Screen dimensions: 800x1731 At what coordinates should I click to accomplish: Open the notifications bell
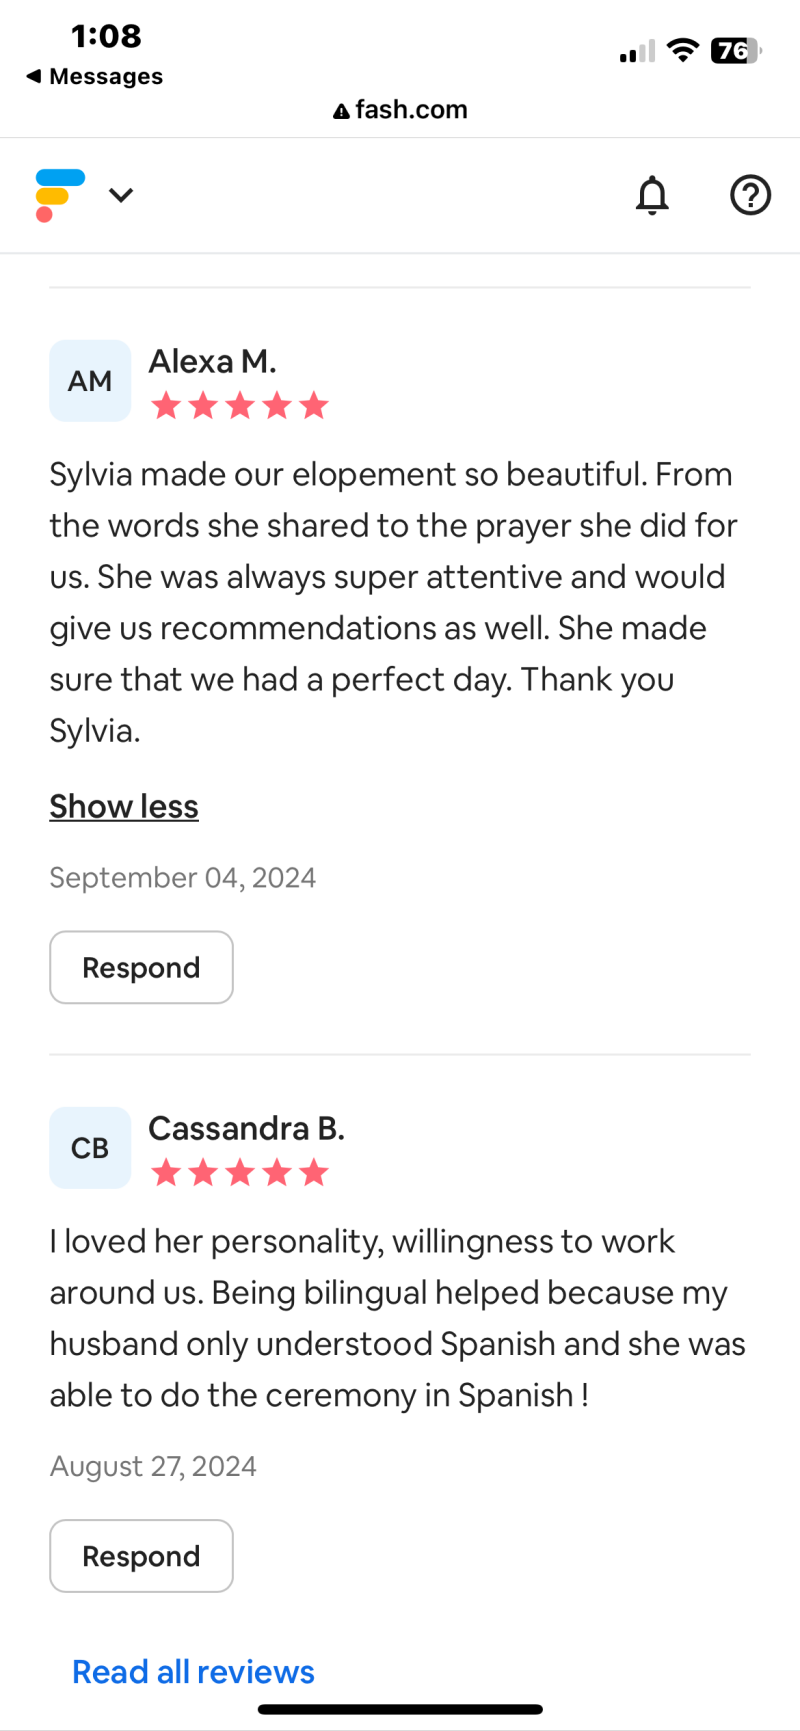(x=652, y=195)
